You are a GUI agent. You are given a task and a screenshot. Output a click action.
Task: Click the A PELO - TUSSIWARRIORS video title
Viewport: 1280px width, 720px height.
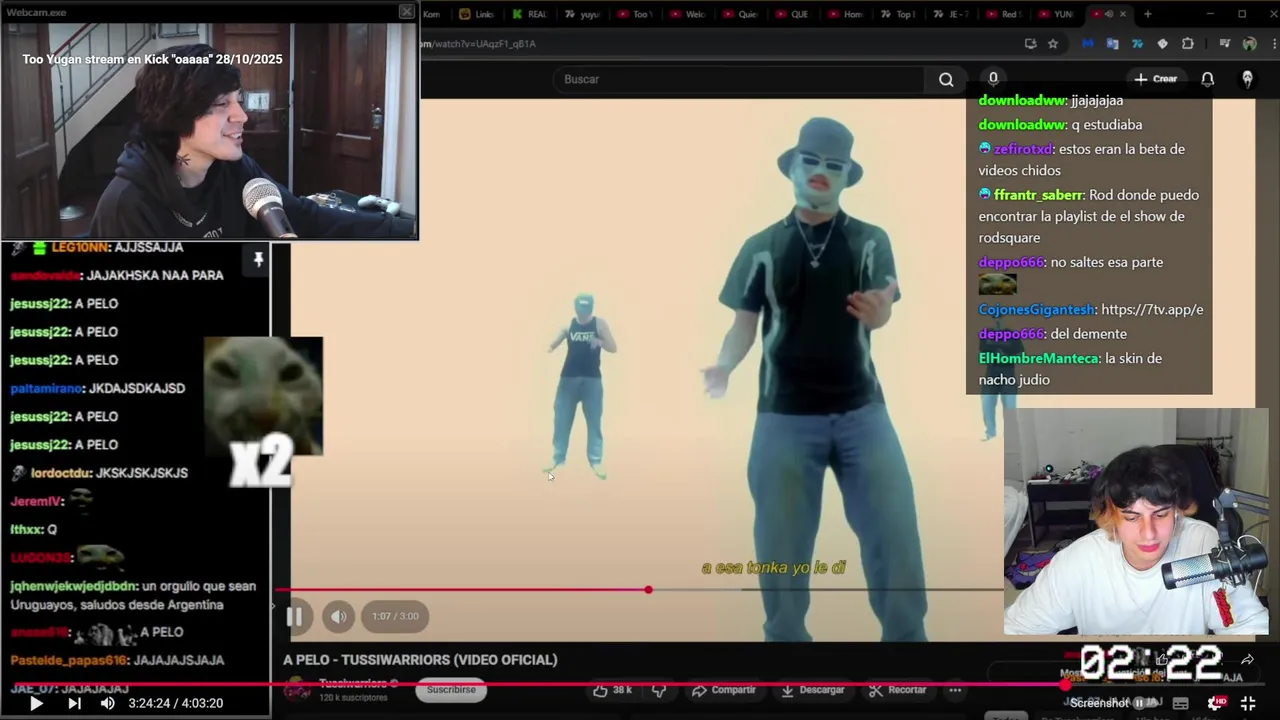[420, 660]
